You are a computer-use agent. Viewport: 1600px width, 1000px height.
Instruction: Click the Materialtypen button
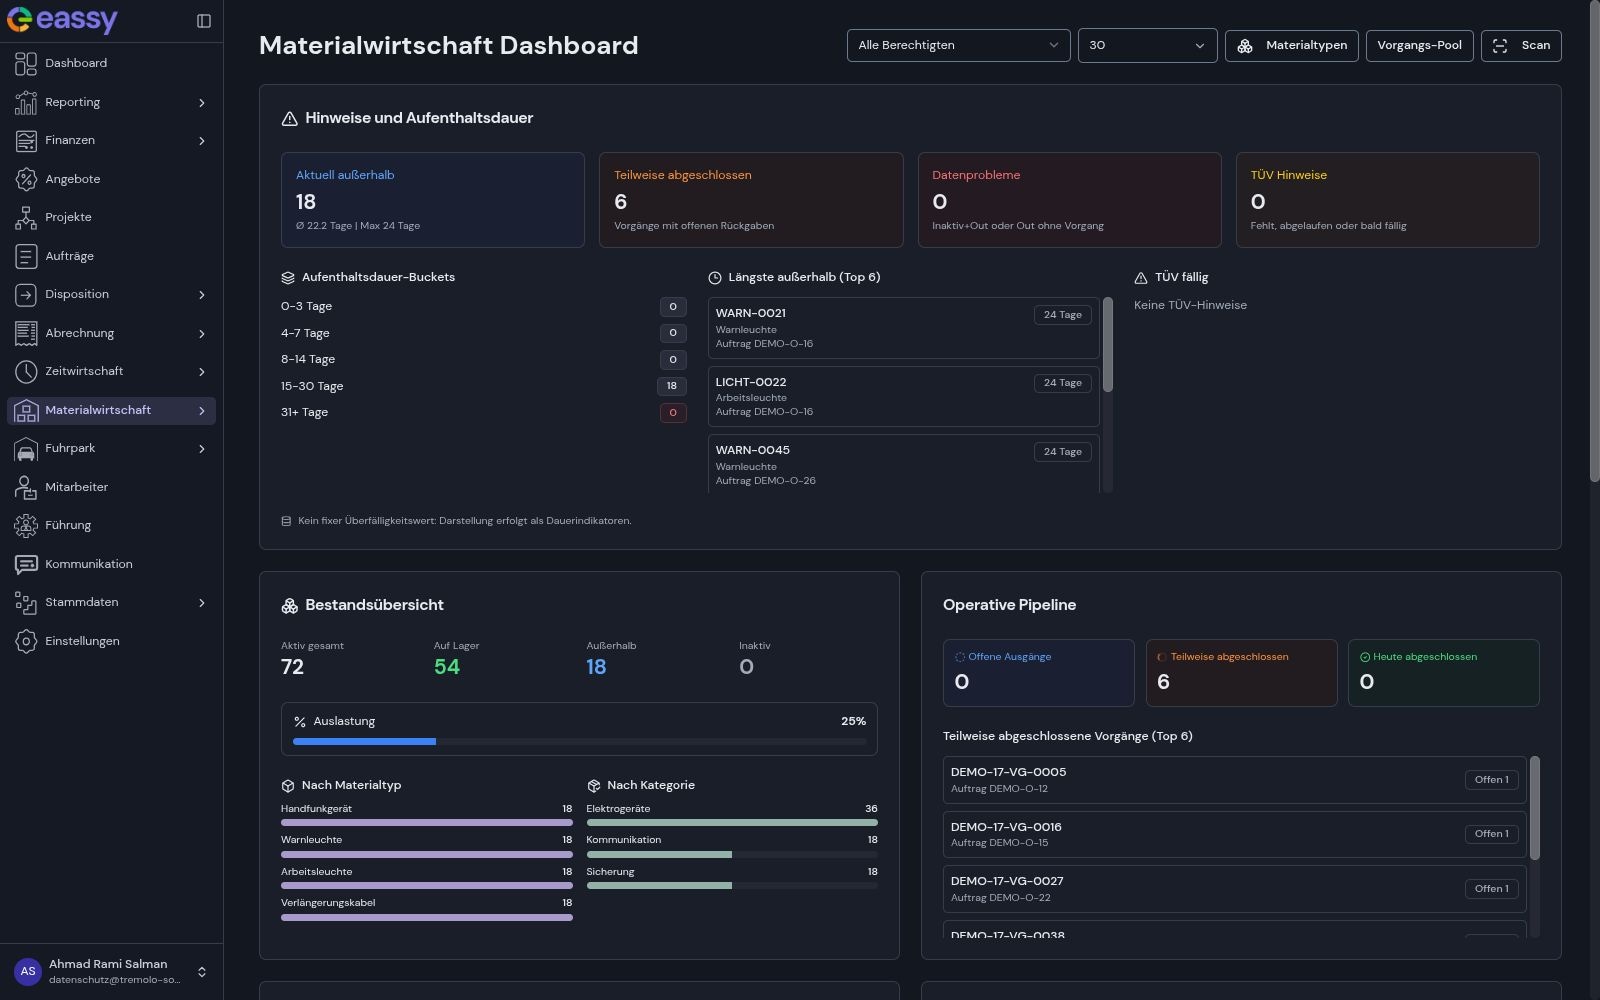point(1291,46)
